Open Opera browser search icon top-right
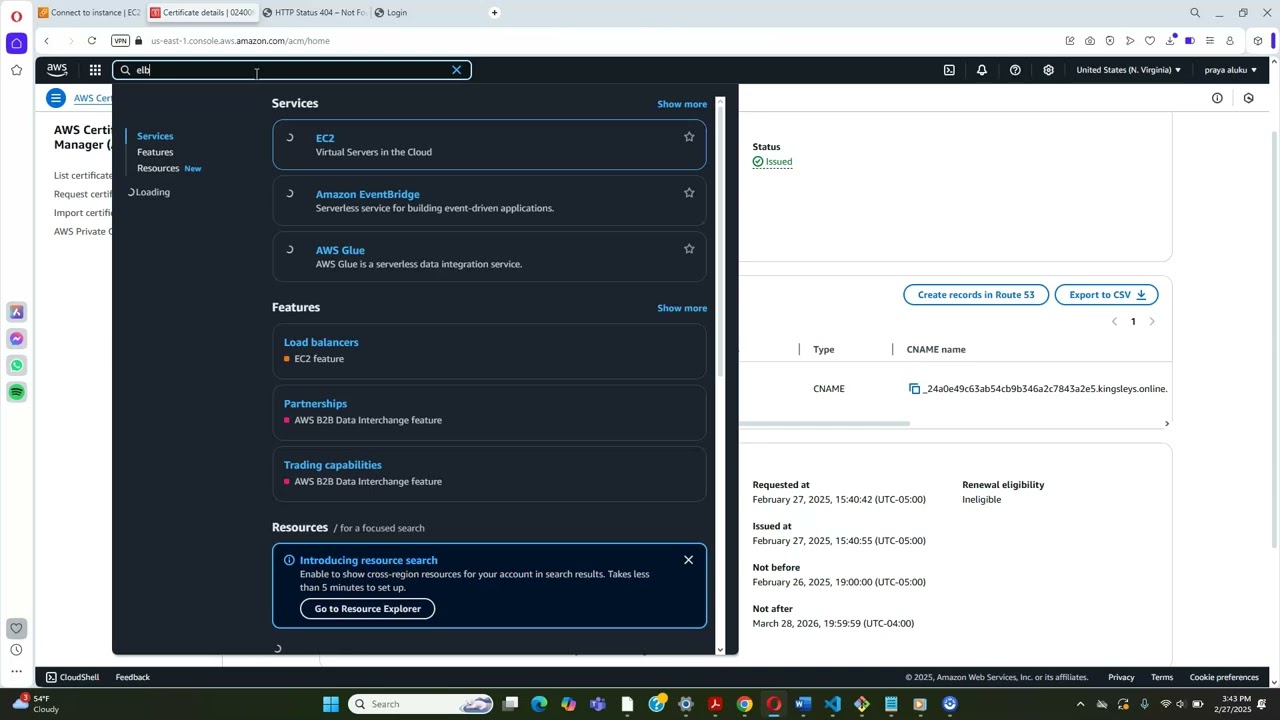Viewport: 1280px width, 720px height. (x=1195, y=13)
